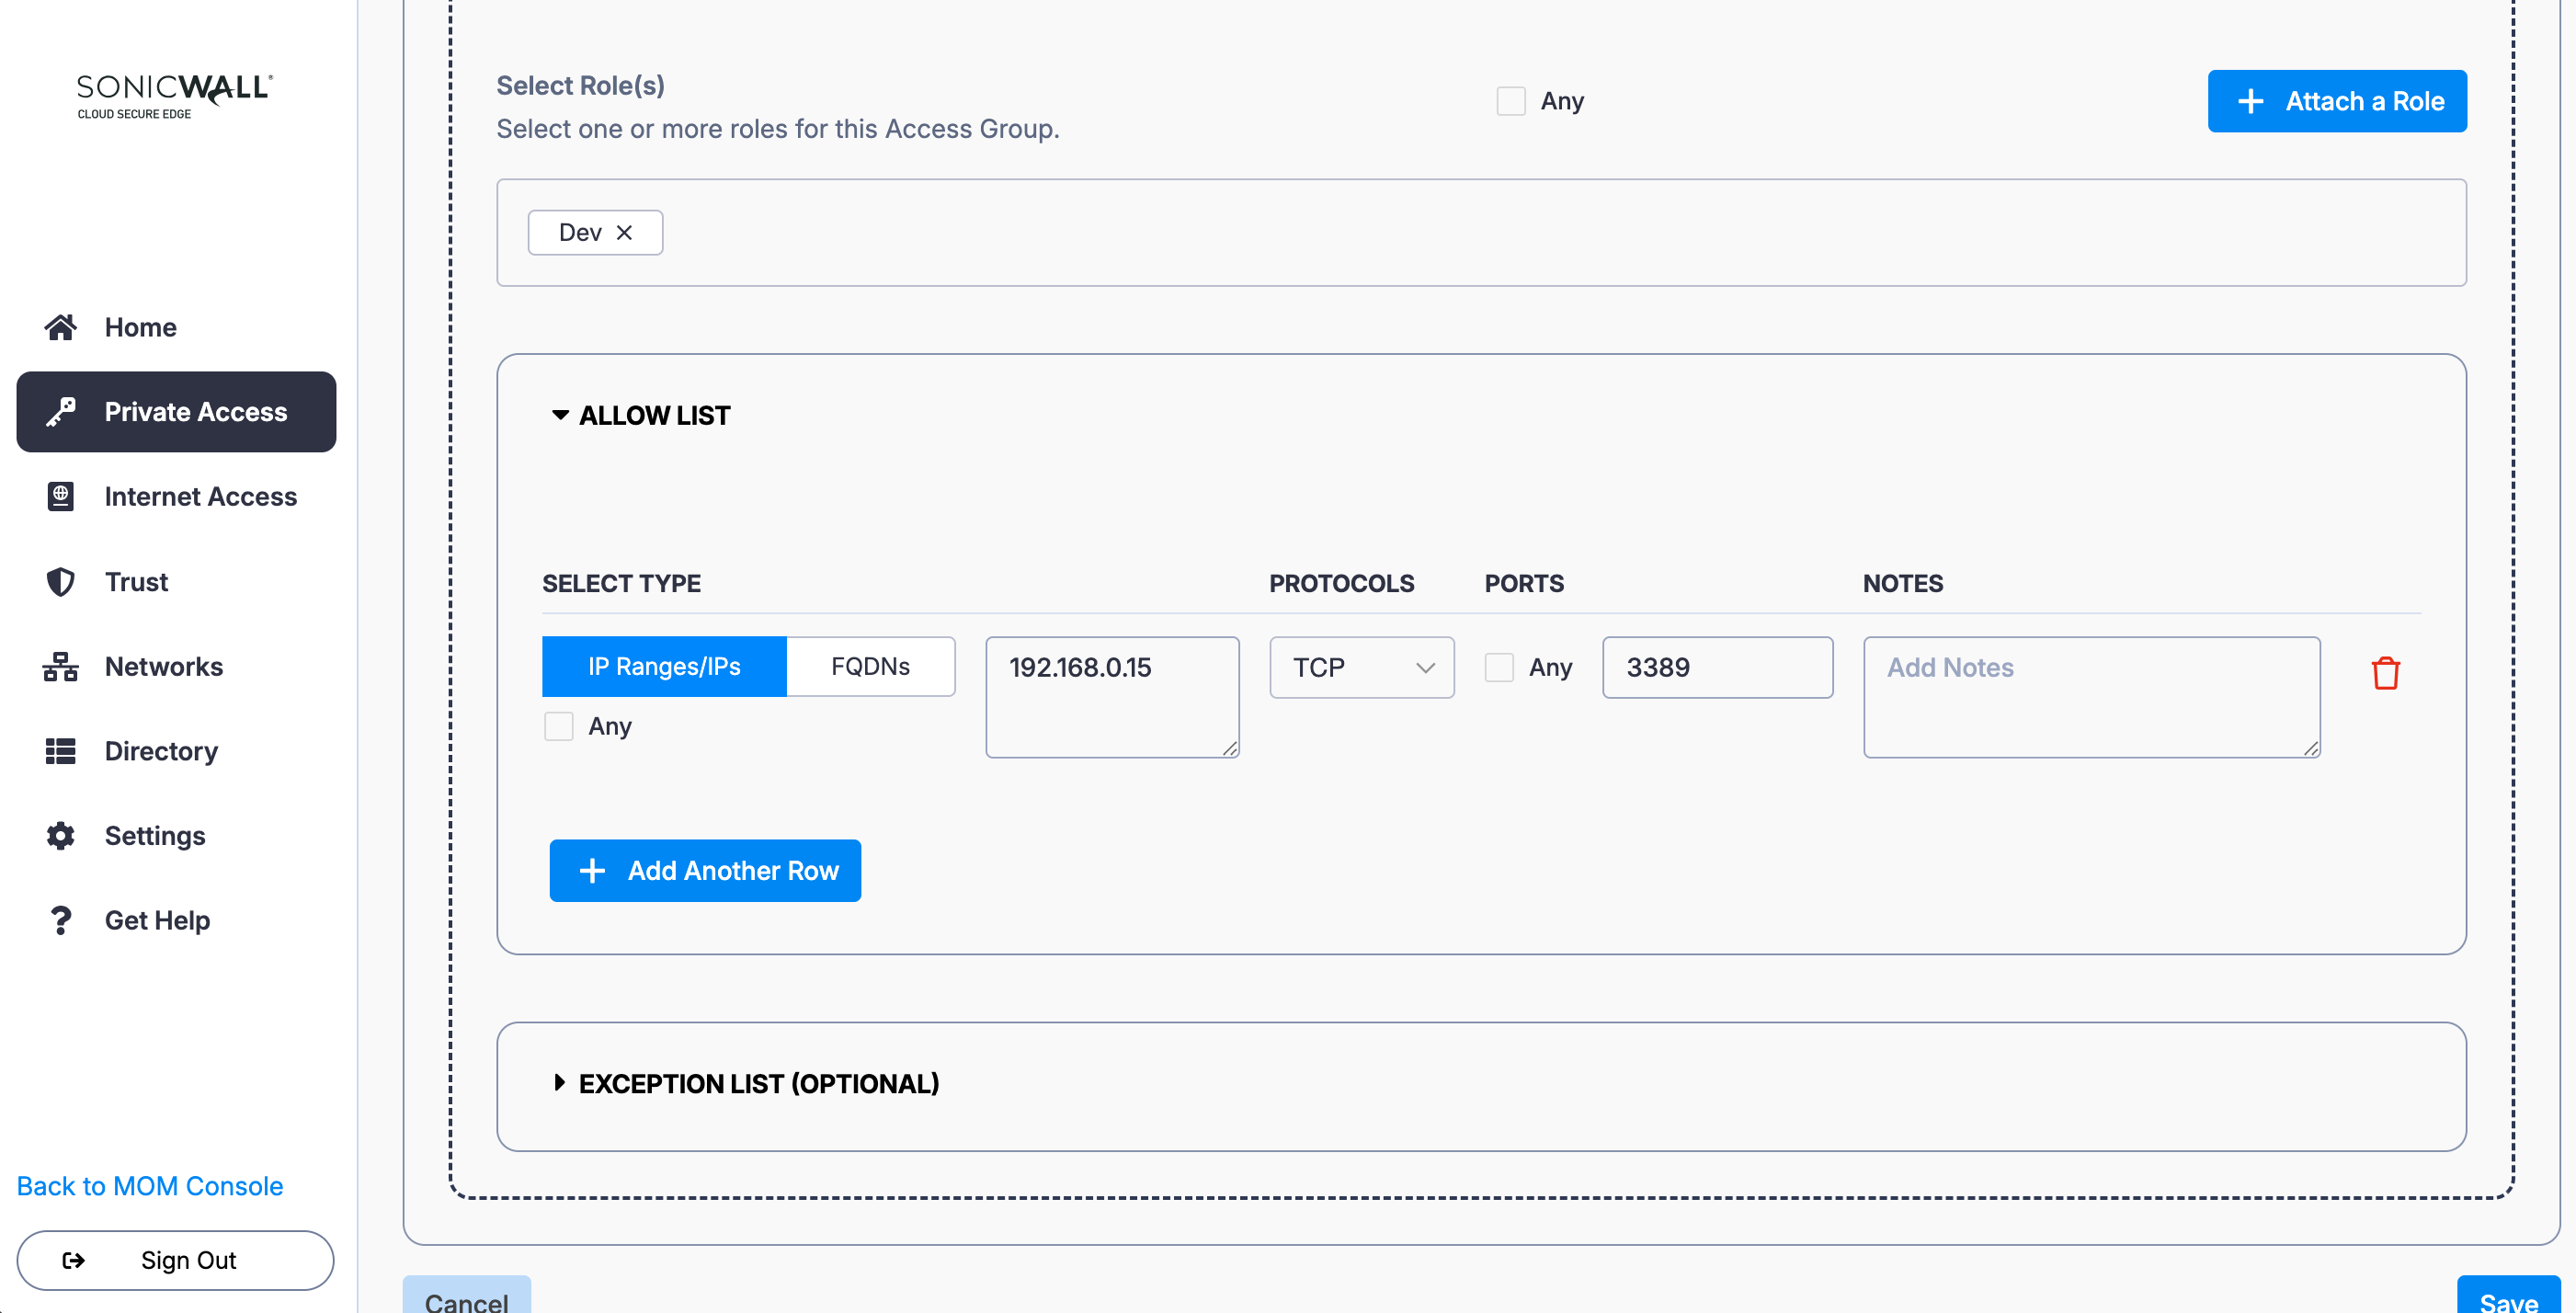The height and width of the screenshot is (1313, 2576).
Task: Click the Internet Access globe icon
Action: [60, 496]
